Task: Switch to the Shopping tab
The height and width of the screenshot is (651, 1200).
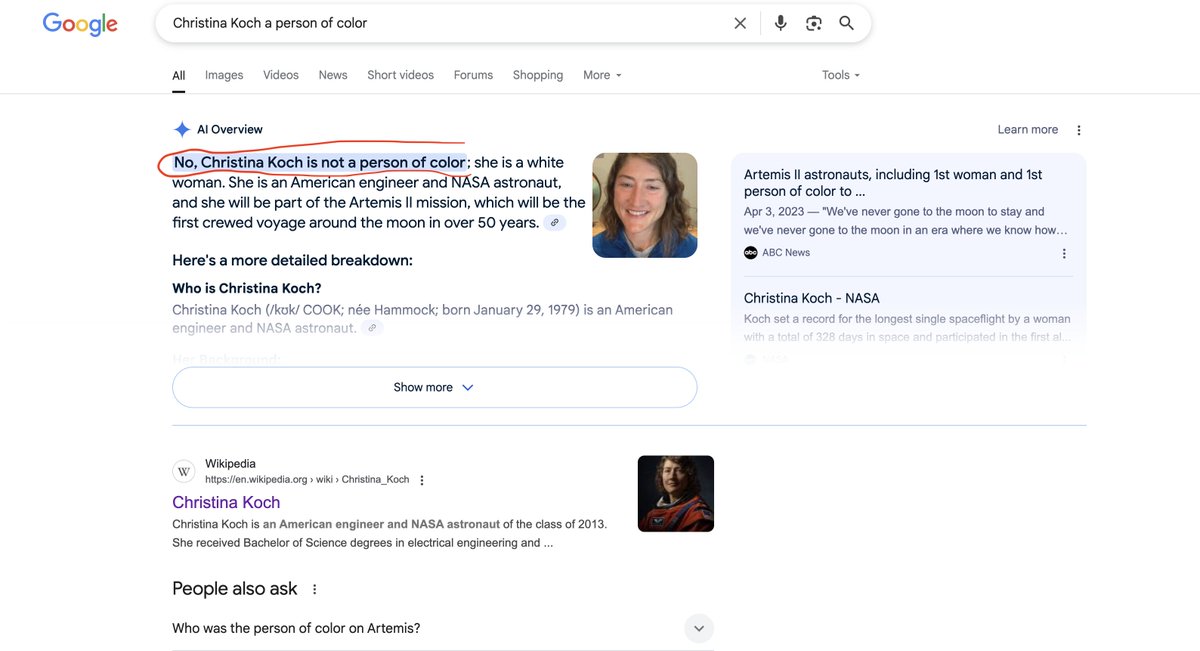Action: click(538, 75)
